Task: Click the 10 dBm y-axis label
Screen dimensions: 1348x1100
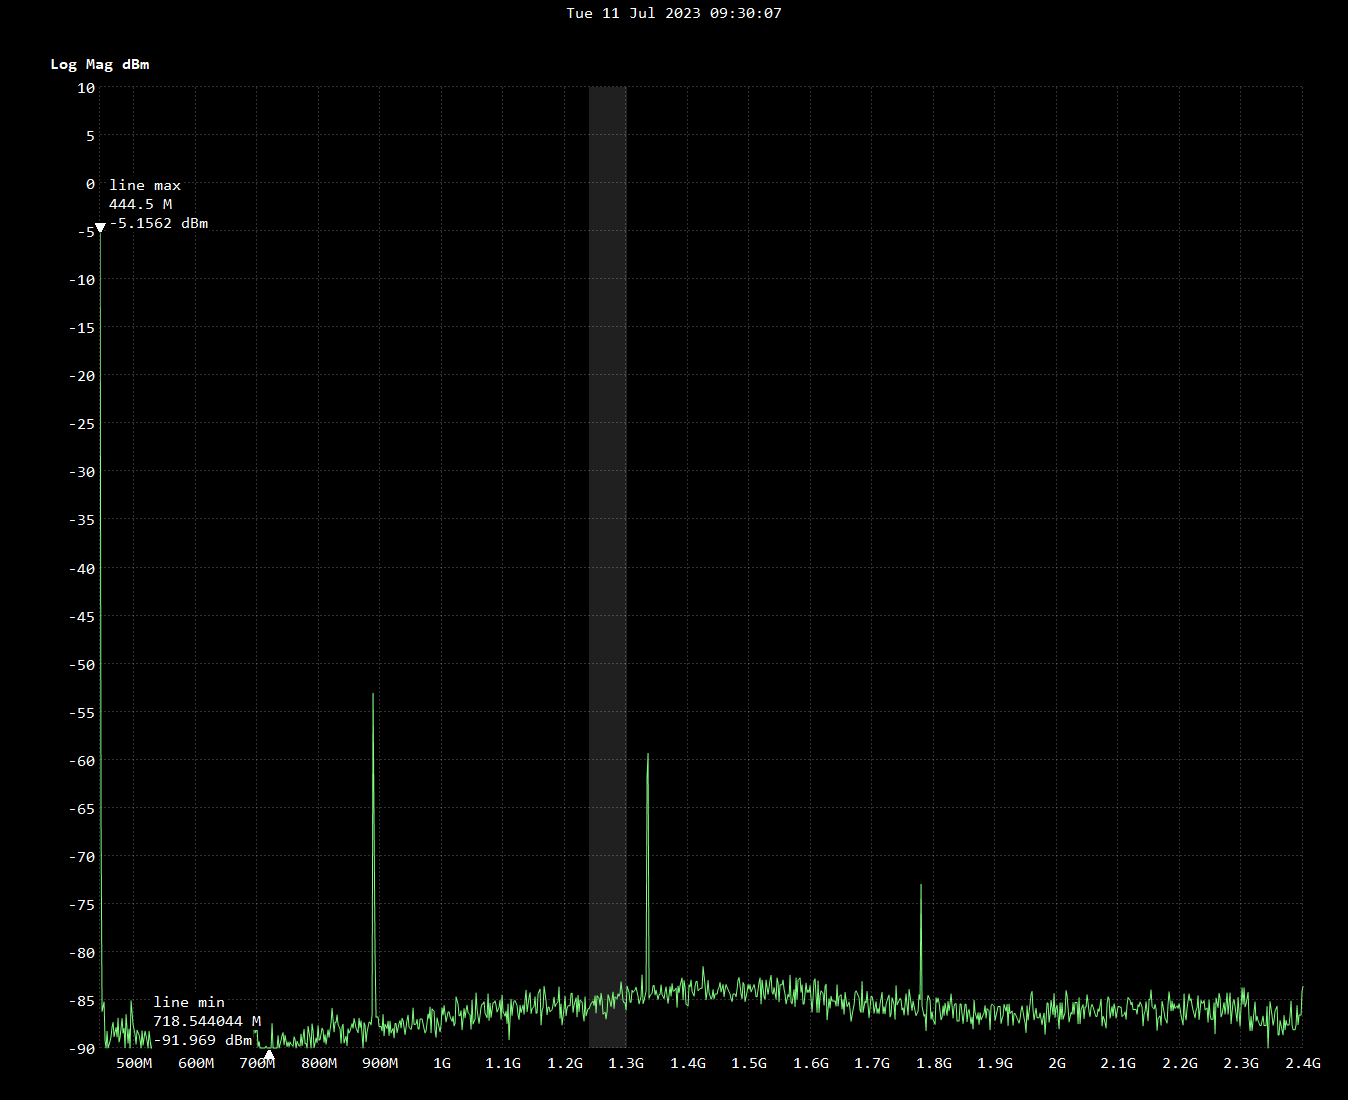Action: pos(86,88)
